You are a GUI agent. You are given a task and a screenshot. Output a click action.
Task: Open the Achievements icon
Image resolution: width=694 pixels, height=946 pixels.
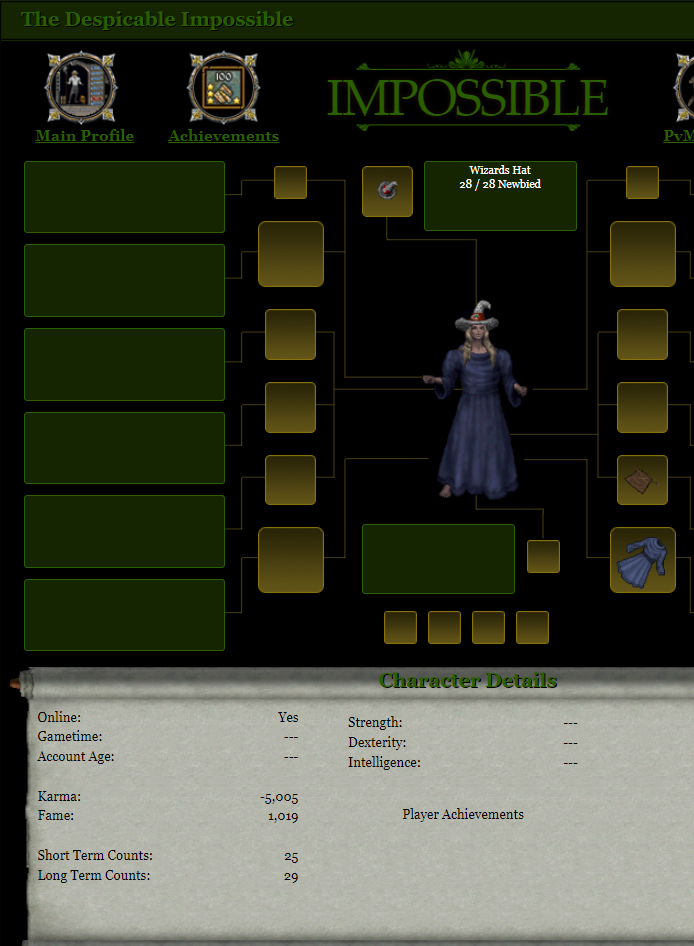224,88
